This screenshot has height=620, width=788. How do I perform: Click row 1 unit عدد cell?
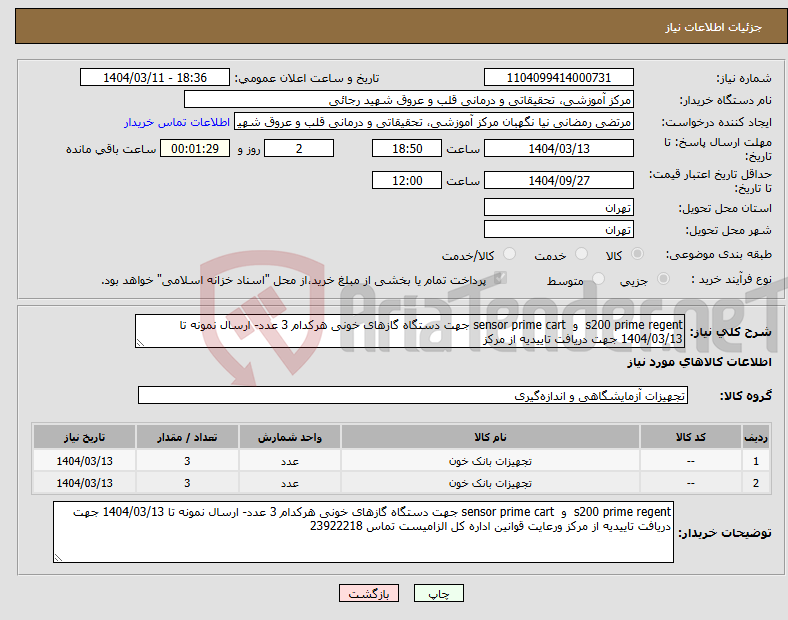tap(290, 461)
